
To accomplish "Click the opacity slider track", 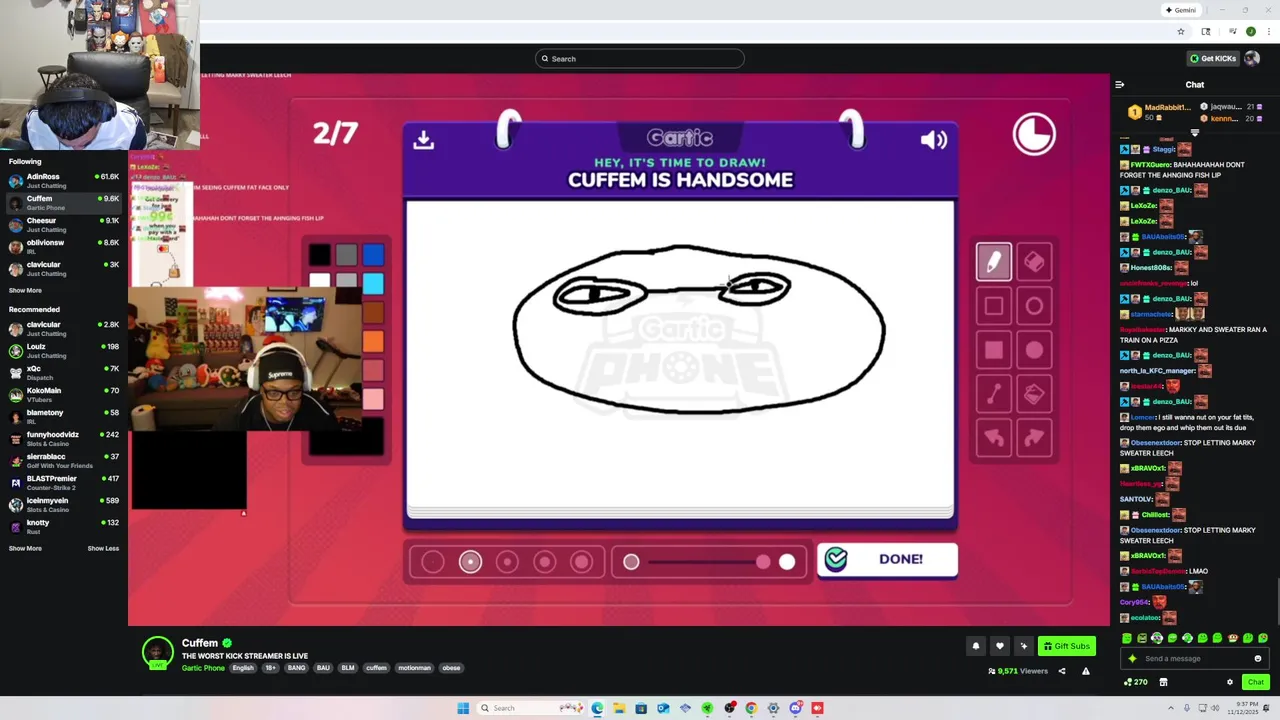I will pyautogui.click(x=709, y=562).
